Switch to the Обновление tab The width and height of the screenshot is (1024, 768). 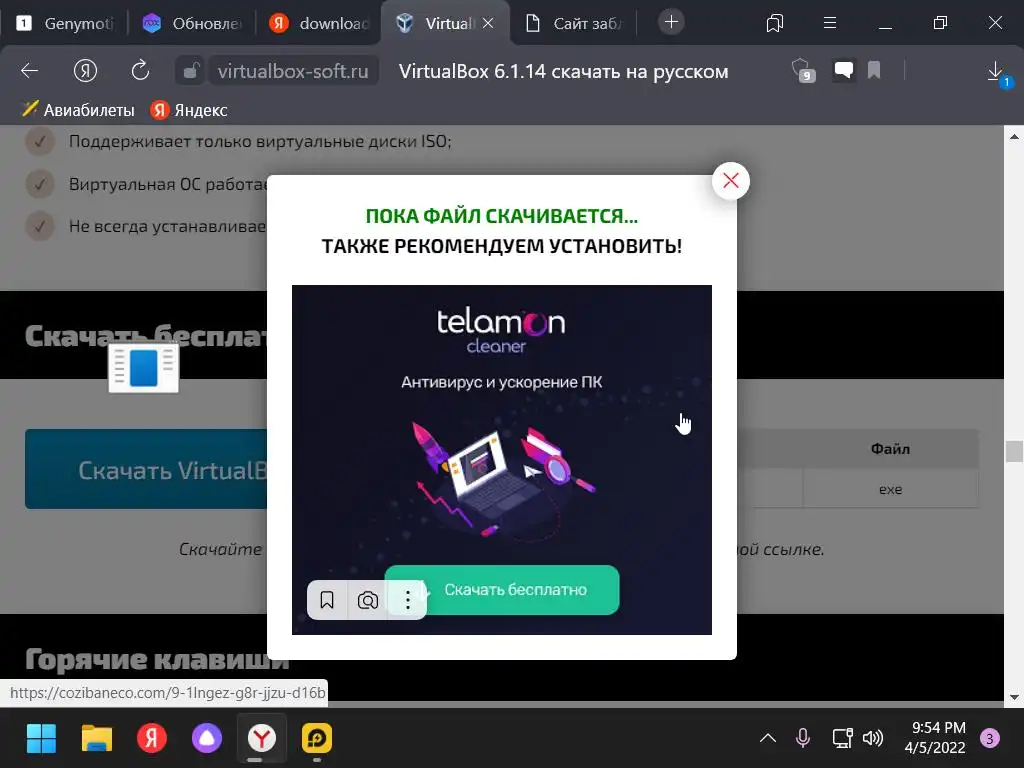(193, 24)
